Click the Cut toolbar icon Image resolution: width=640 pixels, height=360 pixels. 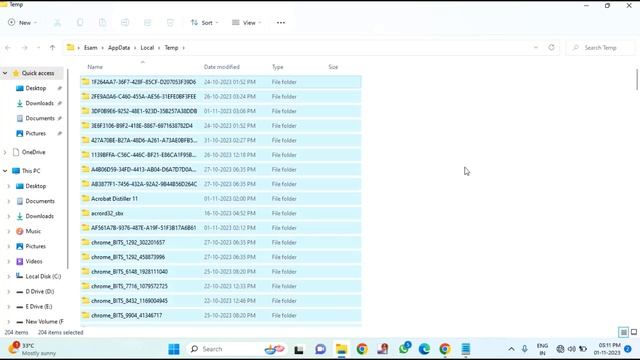[x=58, y=23]
